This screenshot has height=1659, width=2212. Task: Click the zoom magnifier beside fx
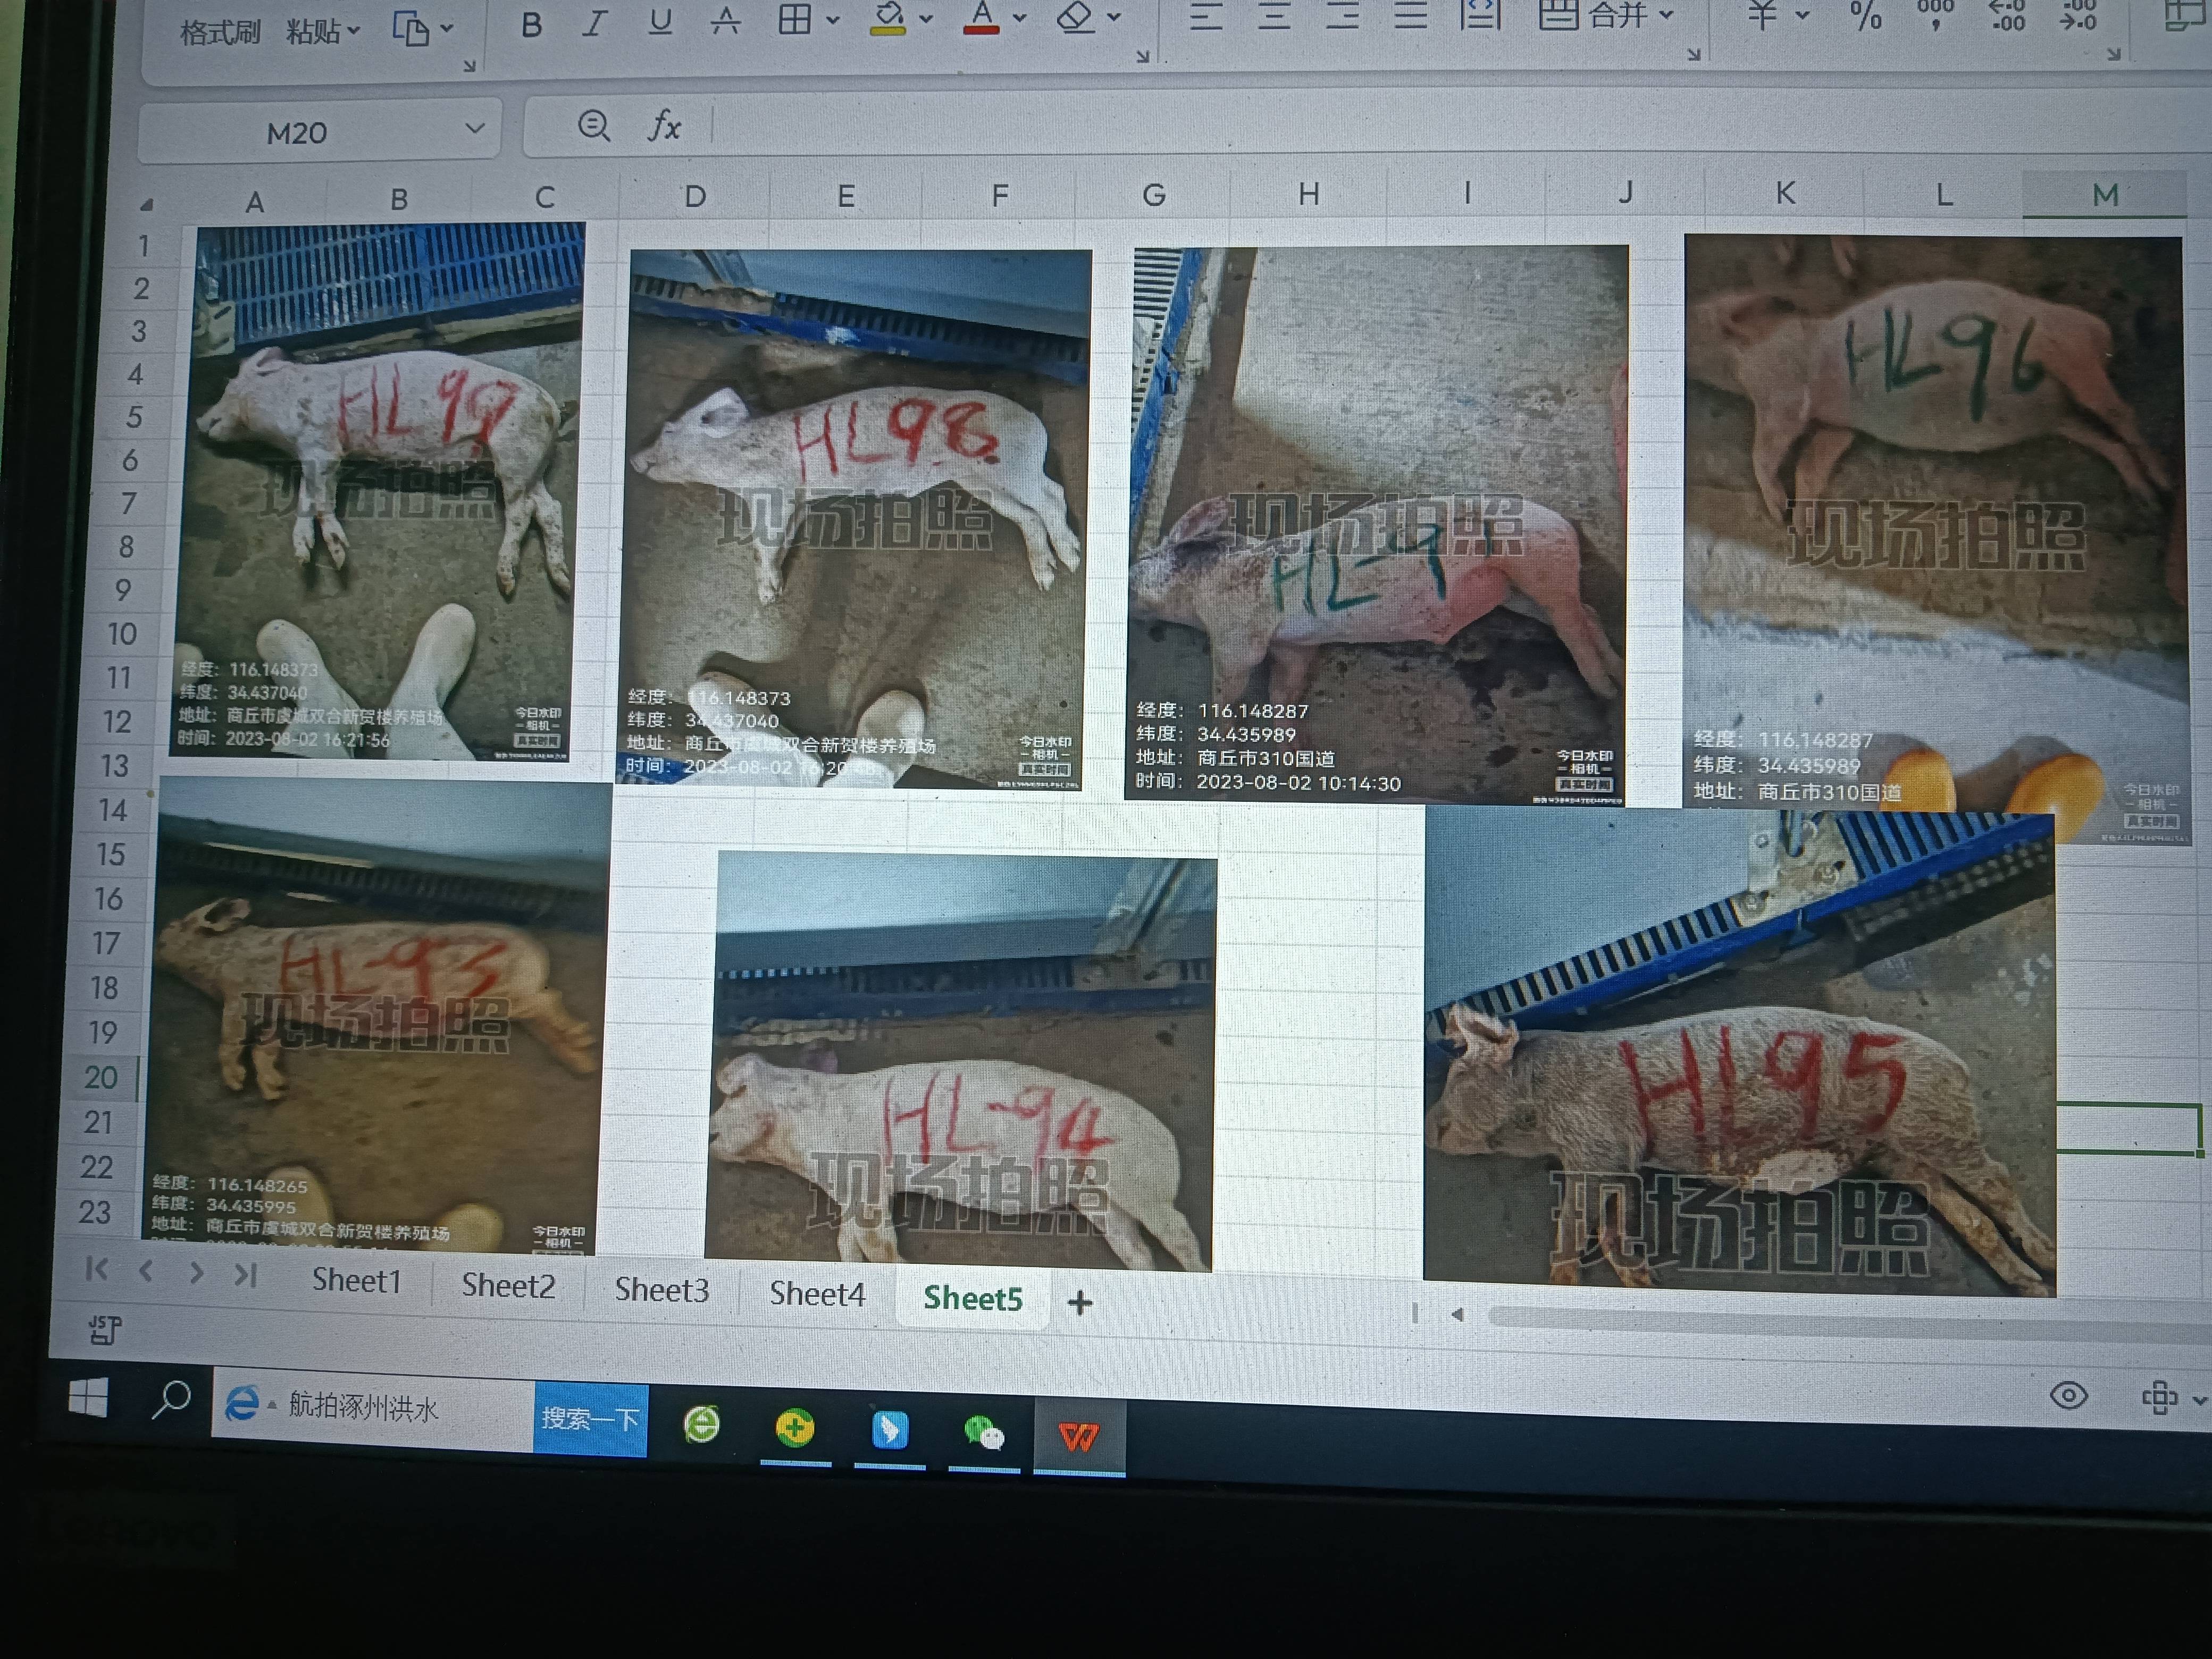click(594, 126)
